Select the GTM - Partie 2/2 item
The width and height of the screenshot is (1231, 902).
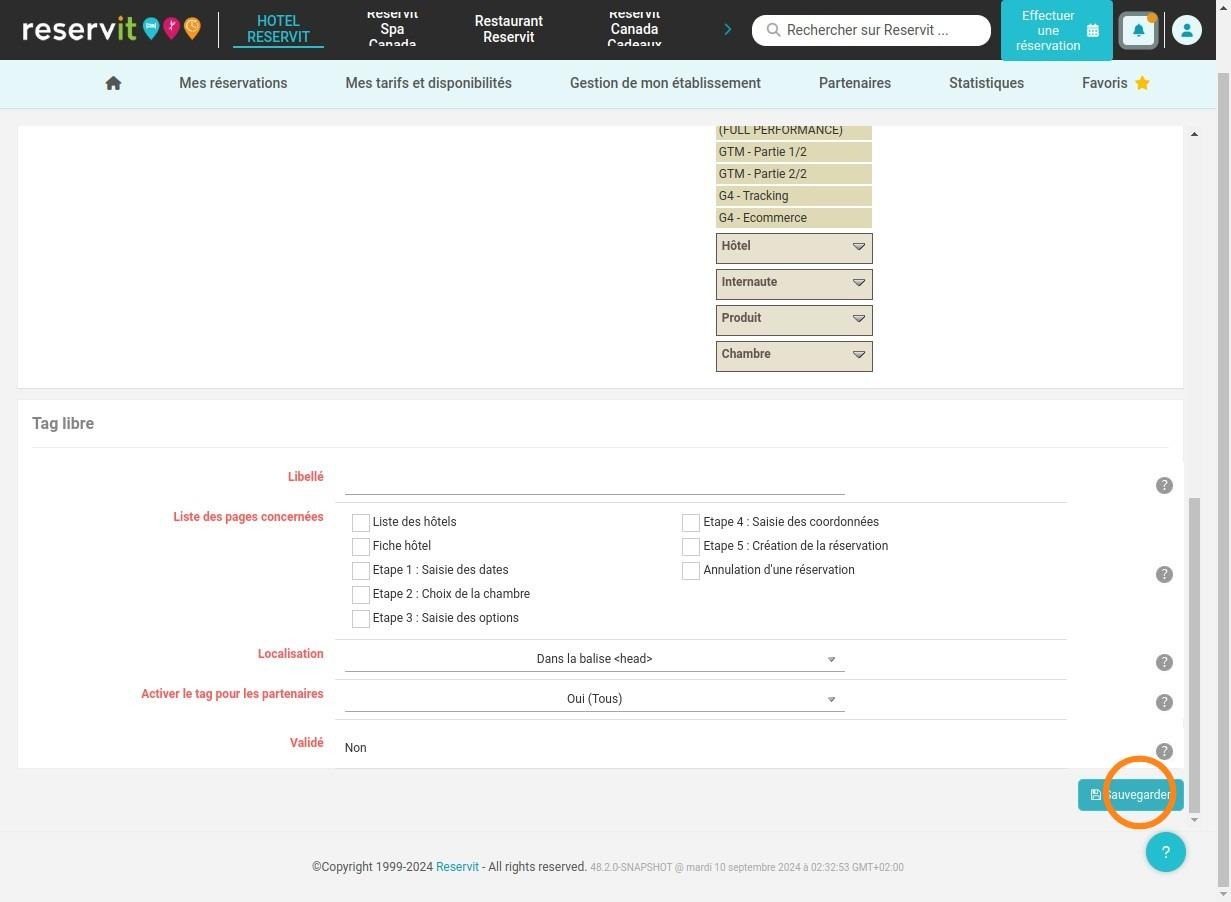click(794, 174)
